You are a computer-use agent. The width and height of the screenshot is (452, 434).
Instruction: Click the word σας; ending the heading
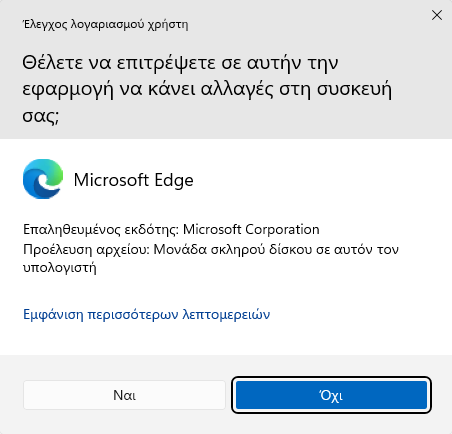41,115
